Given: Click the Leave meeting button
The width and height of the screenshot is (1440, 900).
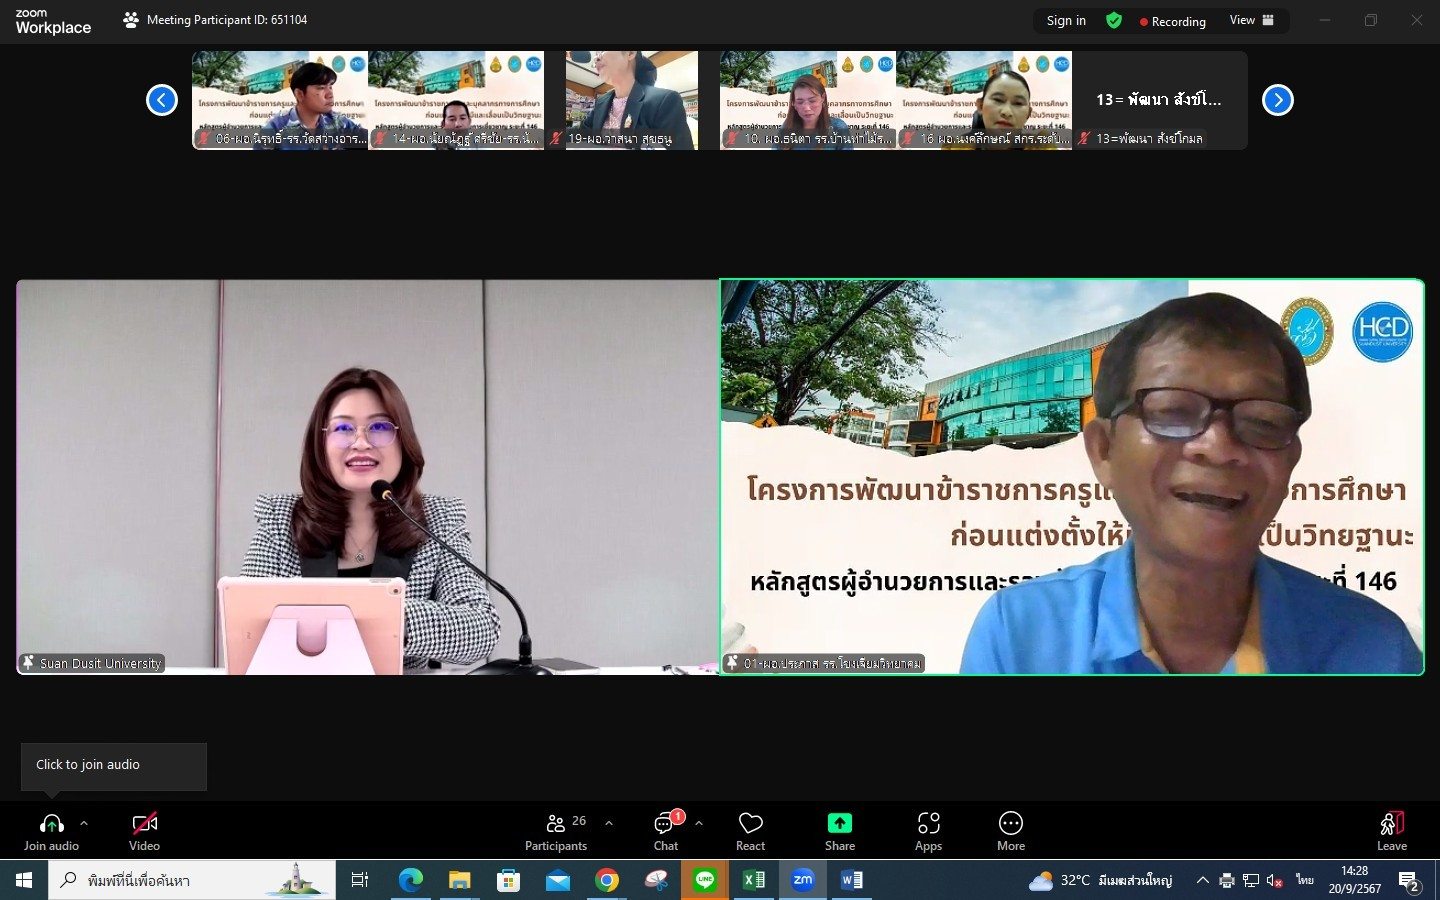Looking at the screenshot, I should 1392,831.
